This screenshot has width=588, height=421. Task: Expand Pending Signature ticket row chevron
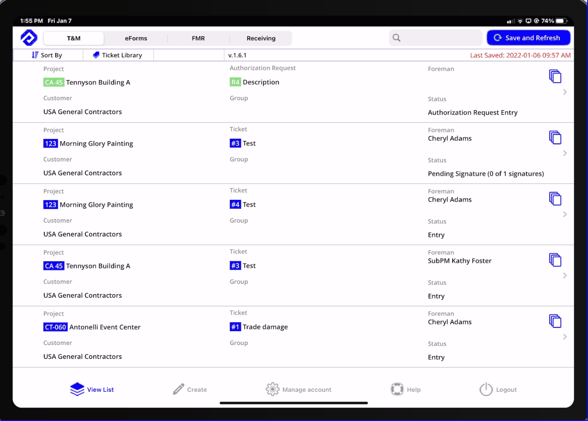(565, 153)
